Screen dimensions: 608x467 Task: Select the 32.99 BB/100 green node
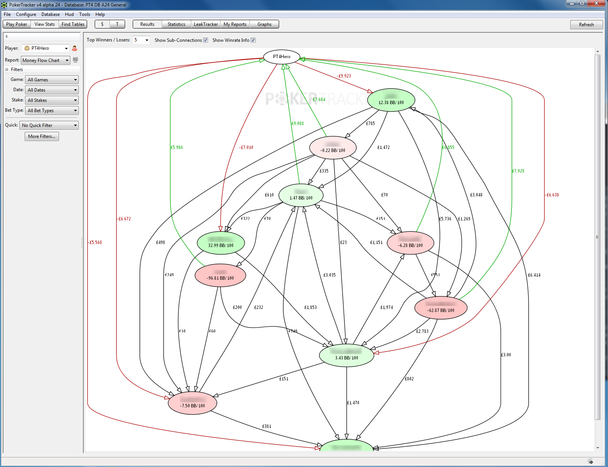point(221,243)
